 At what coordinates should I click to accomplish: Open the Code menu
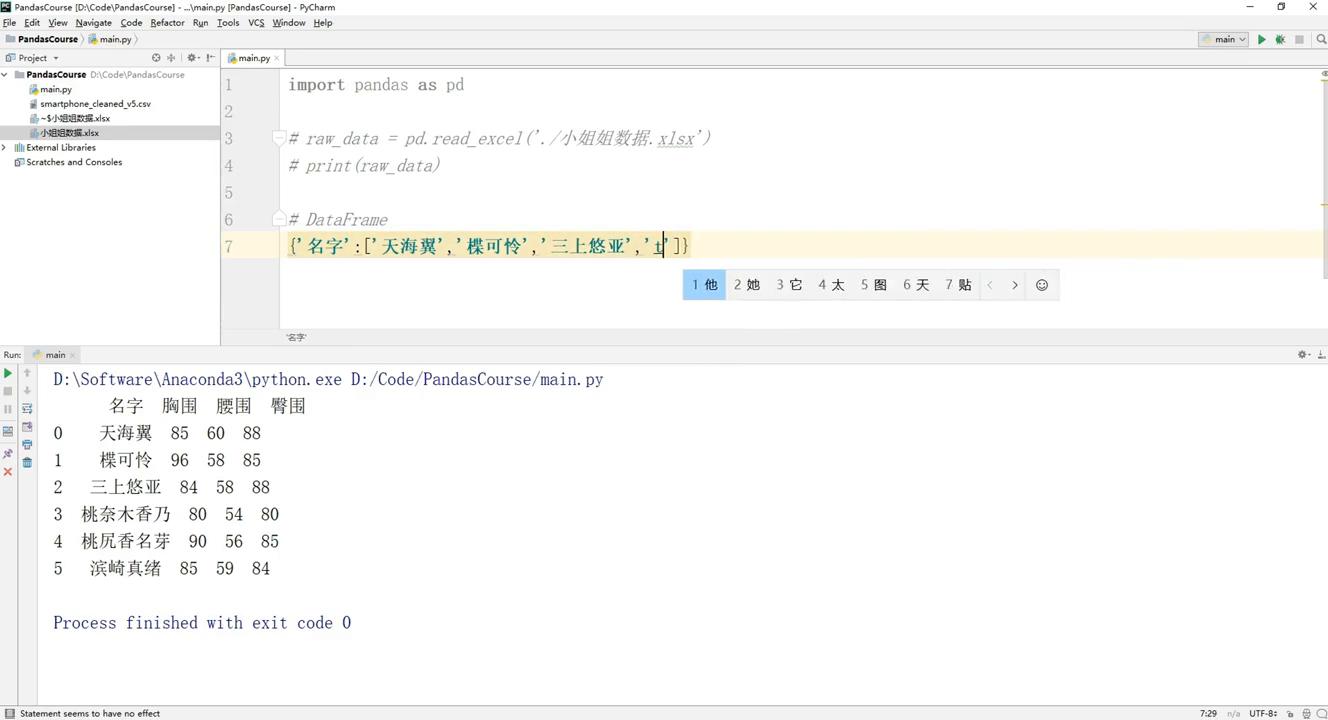coord(131,22)
